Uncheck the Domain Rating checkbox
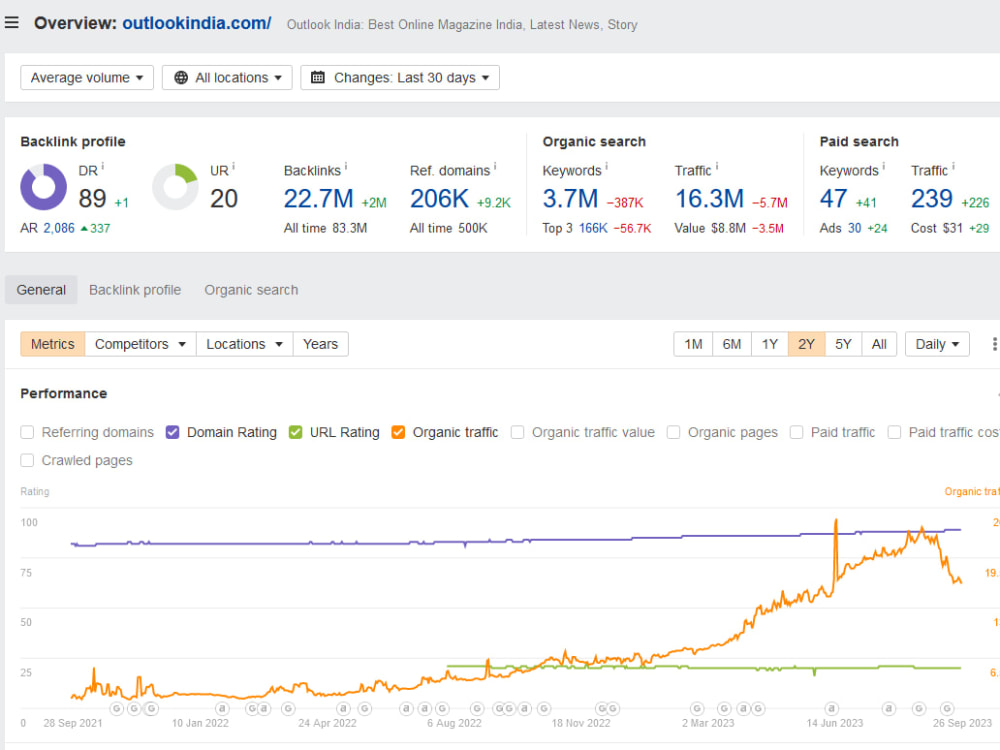This screenshot has width=1000, height=750. click(172, 432)
